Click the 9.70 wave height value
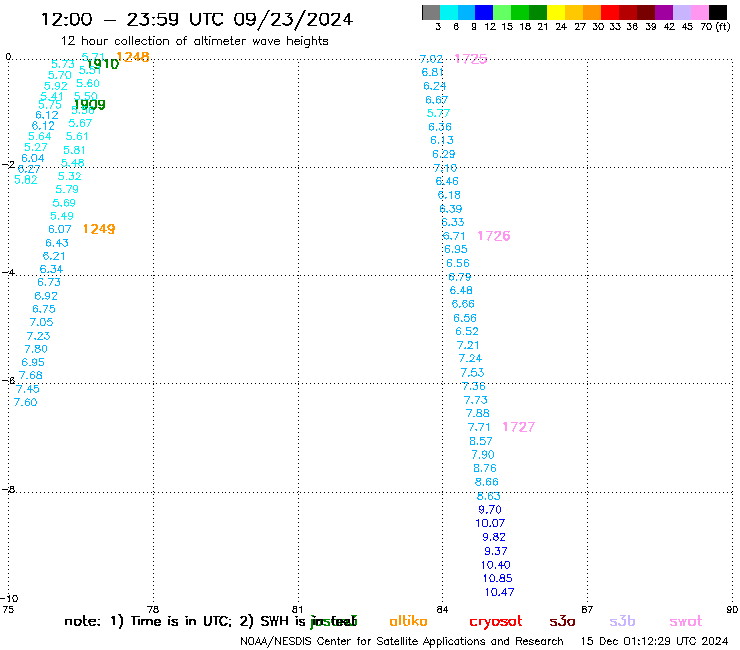The width and height of the screenshot is (740, 650). tap(490, 510)
